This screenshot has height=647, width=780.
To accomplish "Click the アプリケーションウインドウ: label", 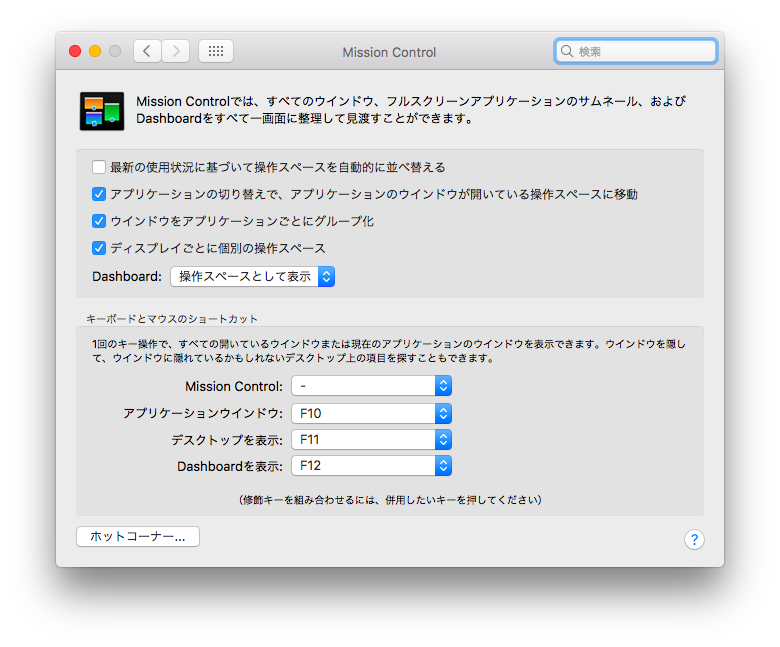I will coord(203,413).
